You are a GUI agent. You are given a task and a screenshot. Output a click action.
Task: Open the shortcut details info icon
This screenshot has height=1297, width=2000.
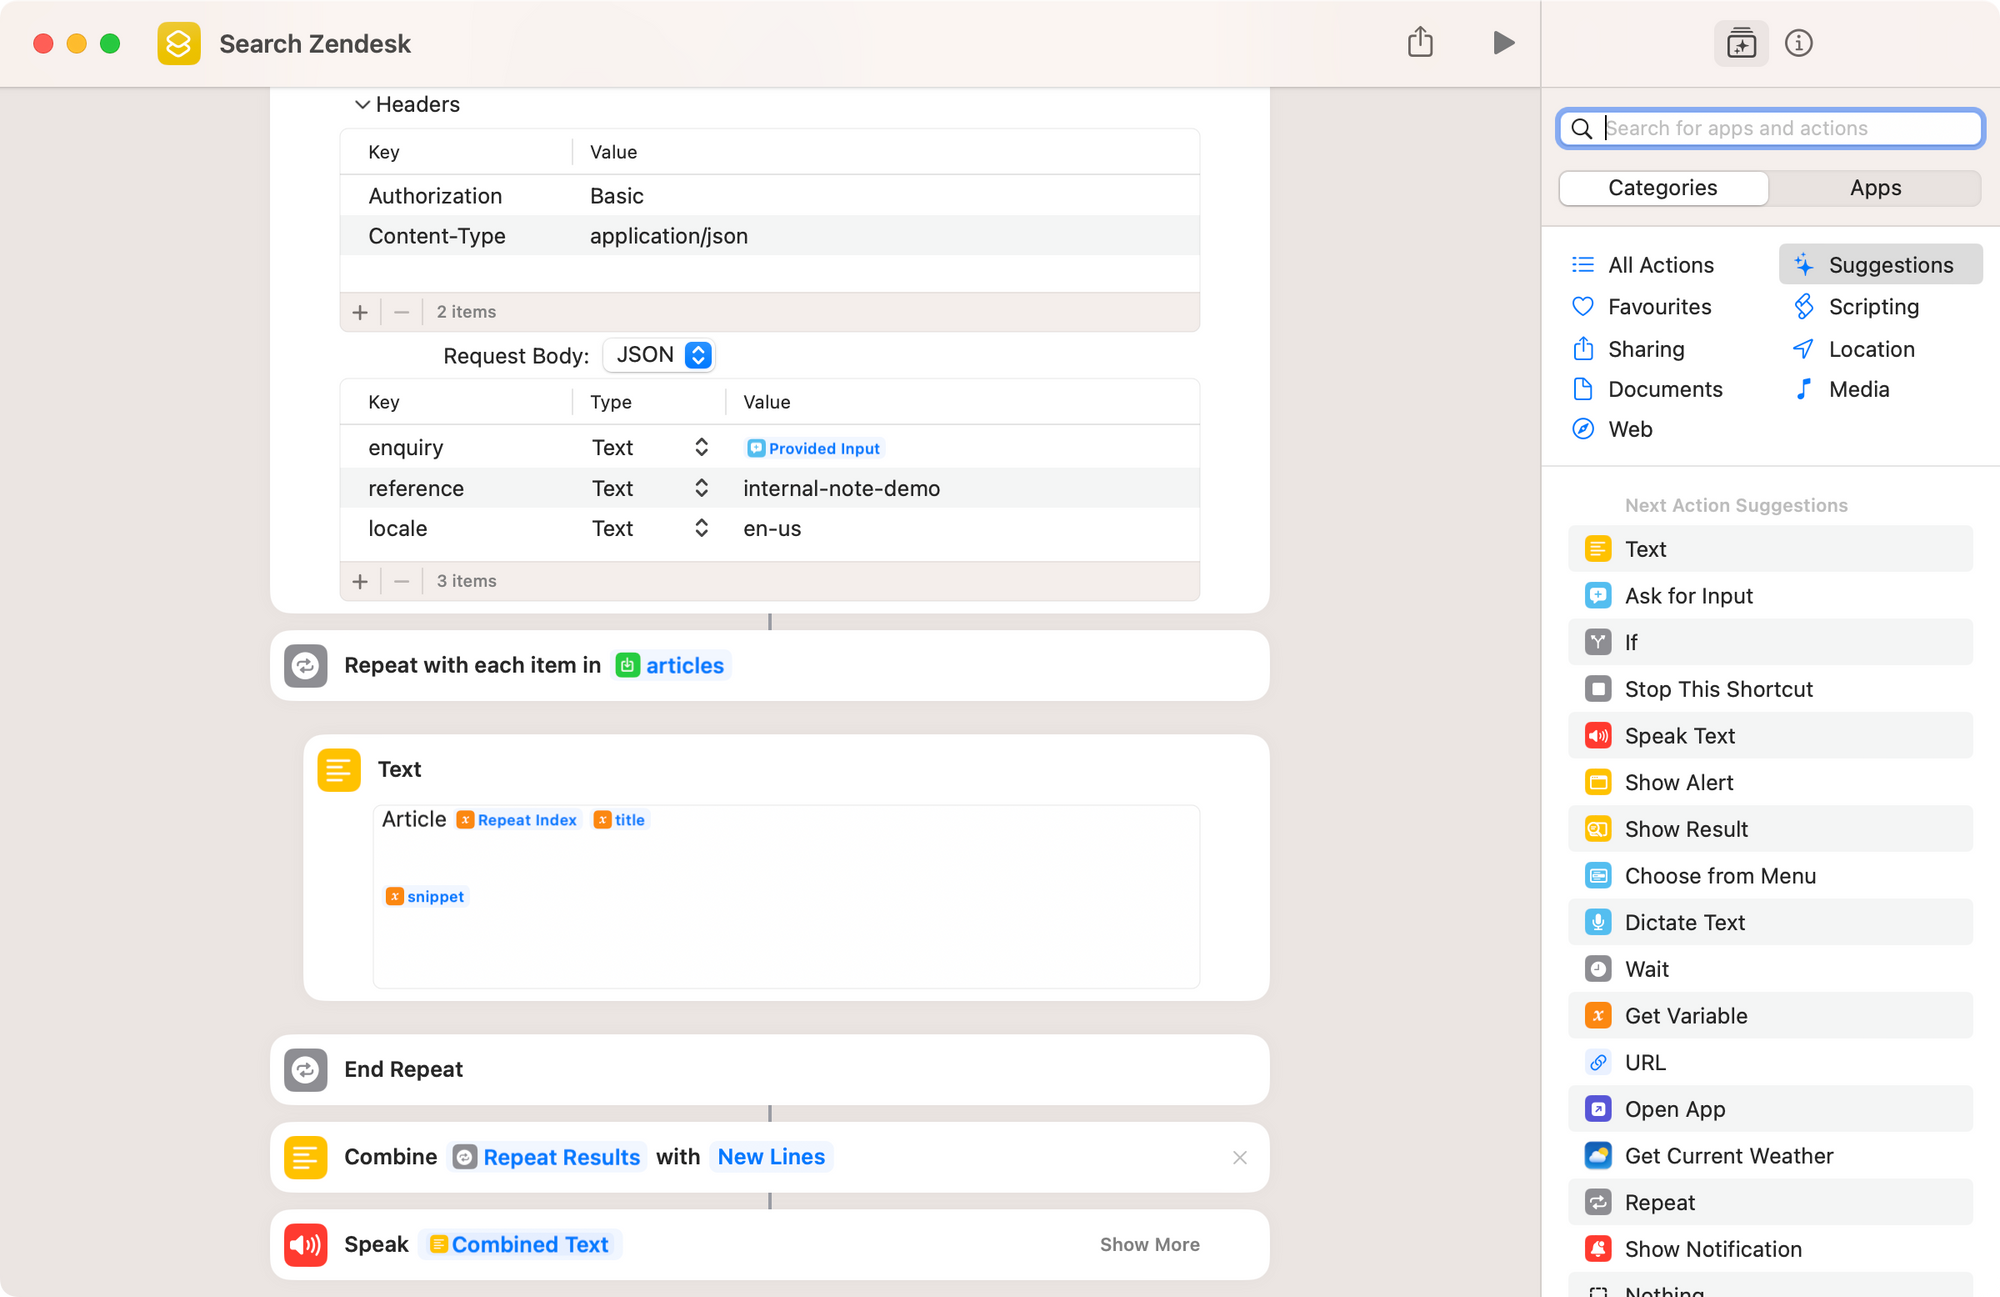tap(1798, 43)
